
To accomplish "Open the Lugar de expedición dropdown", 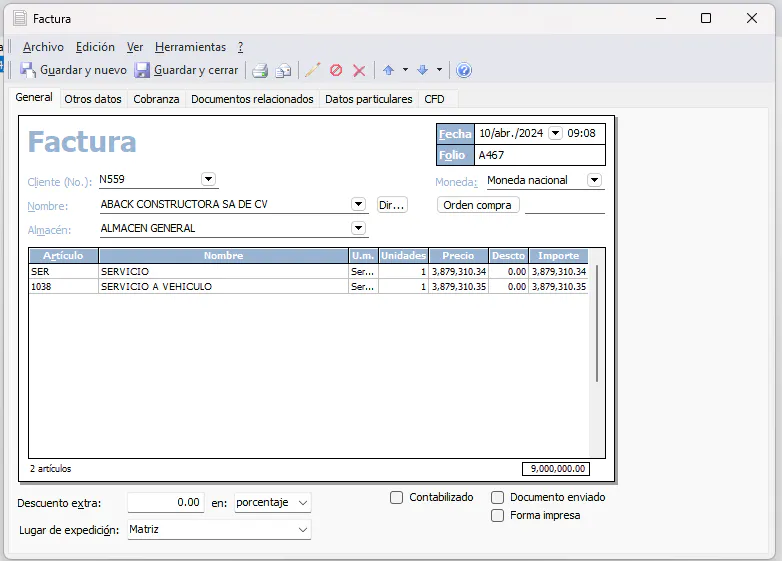I will tap(303, 530).
